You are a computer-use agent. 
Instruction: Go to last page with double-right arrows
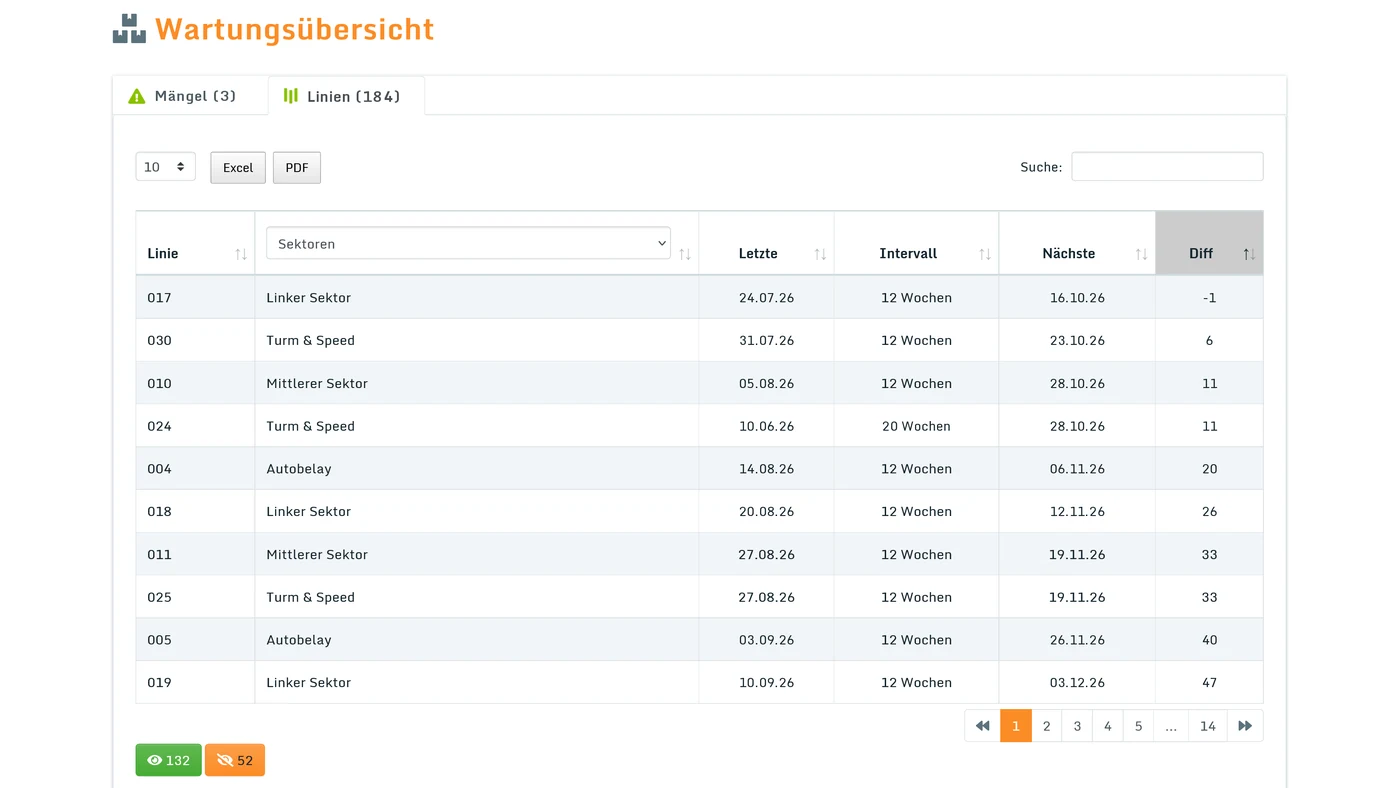point(1245,726)
